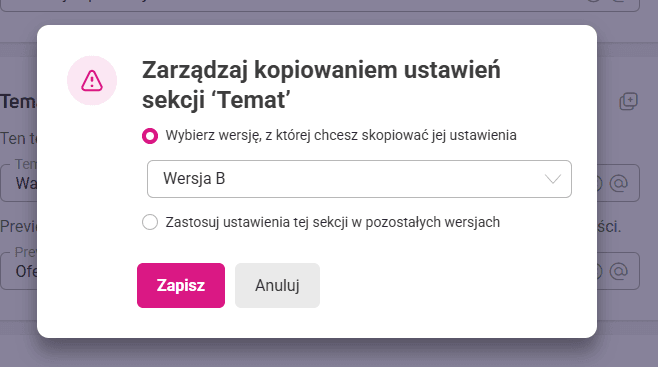This screenshot has width=658, height=367.
Task: Click the partially hidden Temat input field
Action: [x=18, y=183]
